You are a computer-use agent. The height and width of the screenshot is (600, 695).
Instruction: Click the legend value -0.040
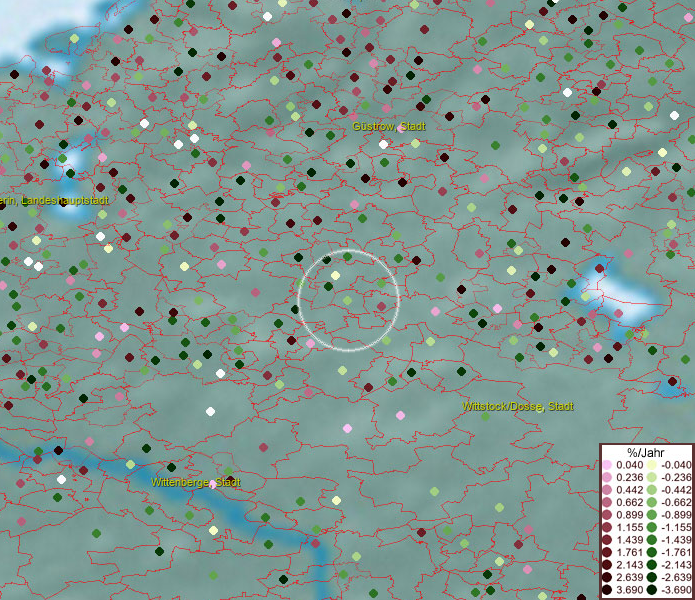tap(676, 465)
